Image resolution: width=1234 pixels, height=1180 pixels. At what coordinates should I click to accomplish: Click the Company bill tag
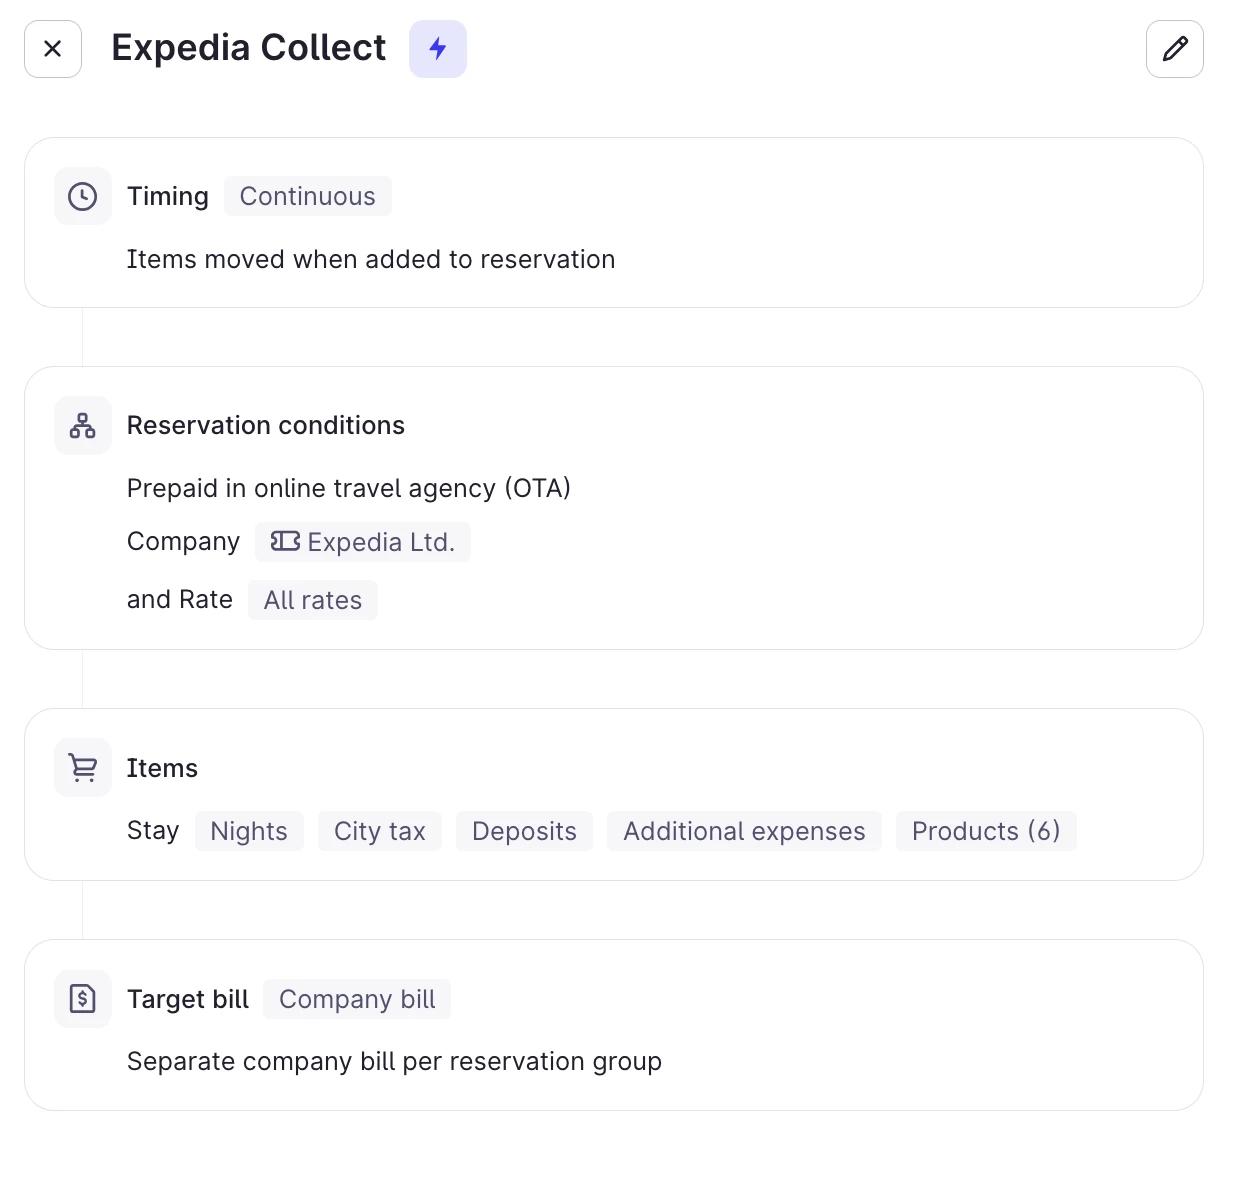pyautogui.click(x=357, y=999)
